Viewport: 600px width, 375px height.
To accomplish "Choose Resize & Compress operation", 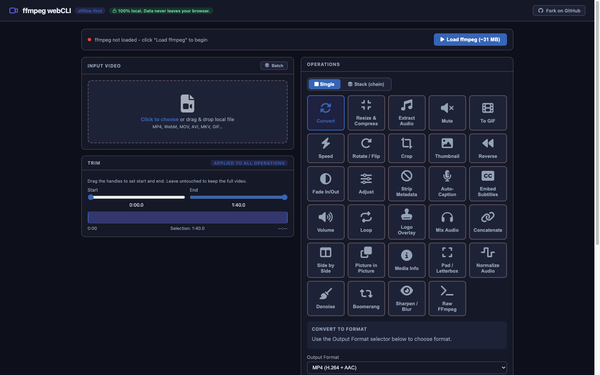I will (x=366, y=113).
